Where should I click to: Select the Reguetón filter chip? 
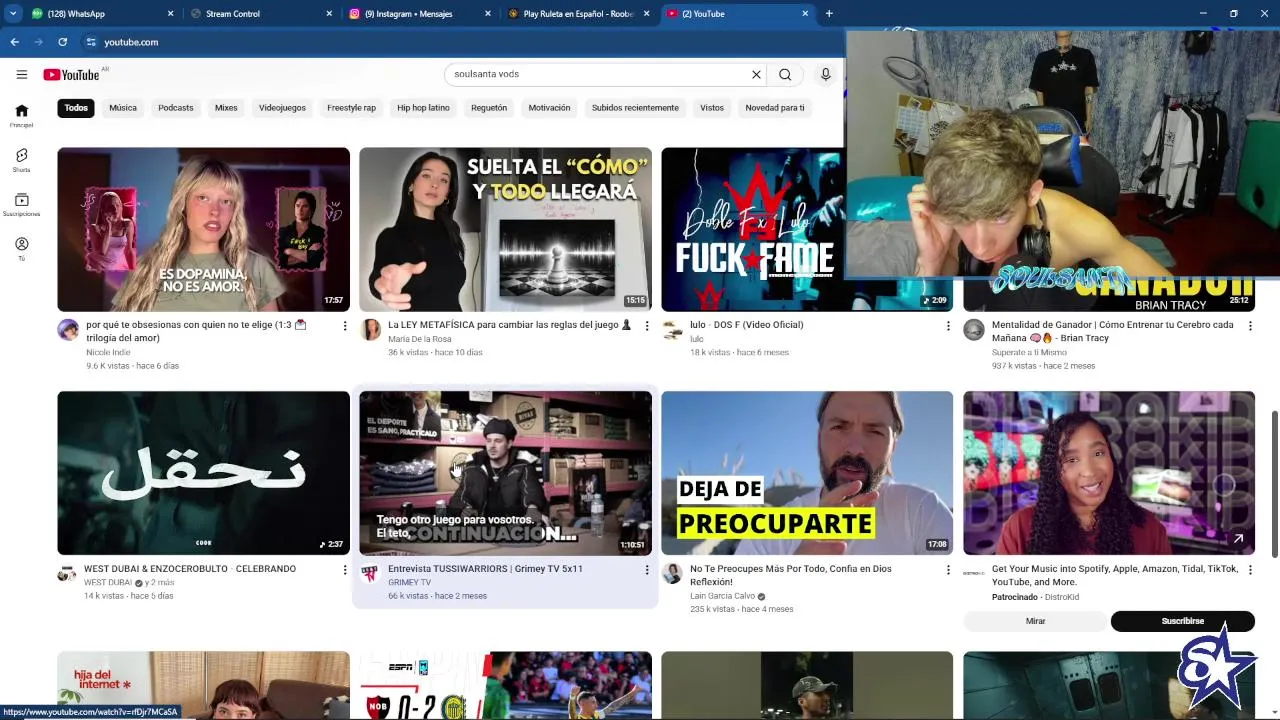pyautogui.click(x=489, y=108)
